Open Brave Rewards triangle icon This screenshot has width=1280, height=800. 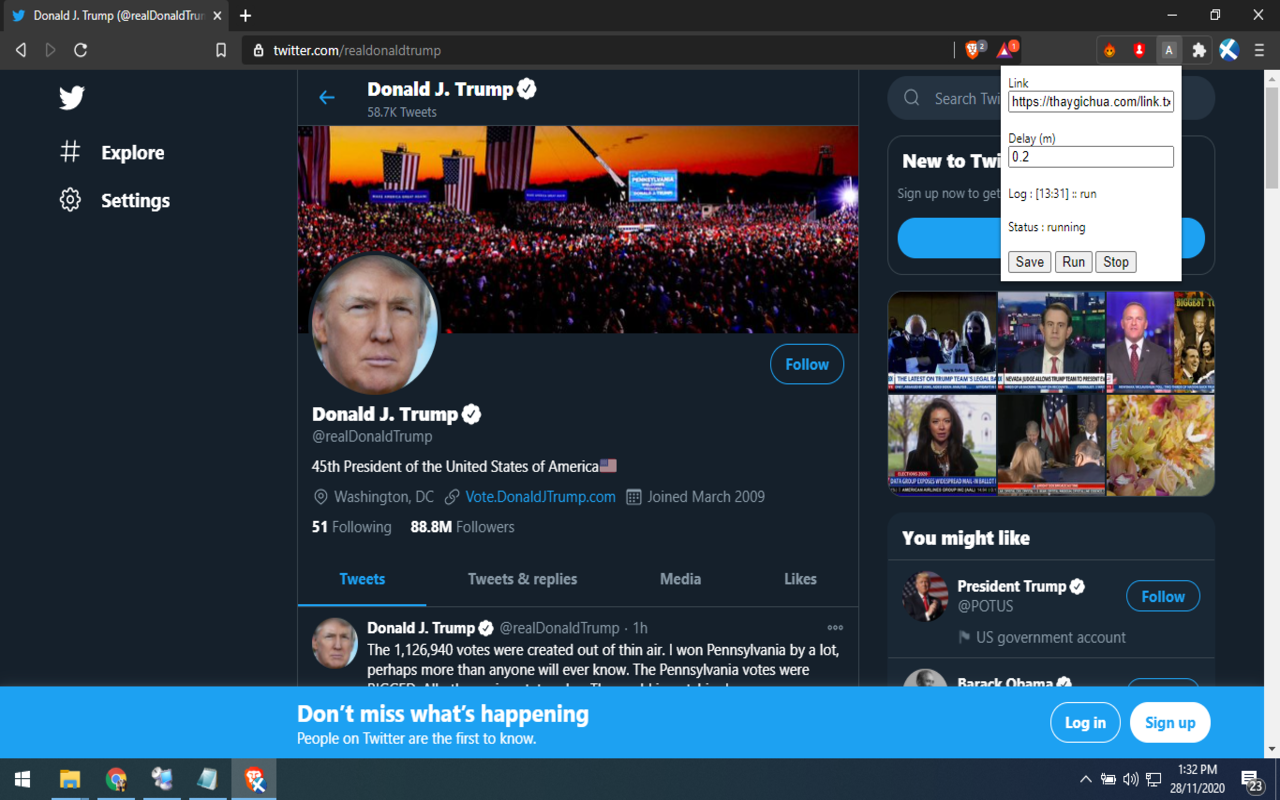1006,49
